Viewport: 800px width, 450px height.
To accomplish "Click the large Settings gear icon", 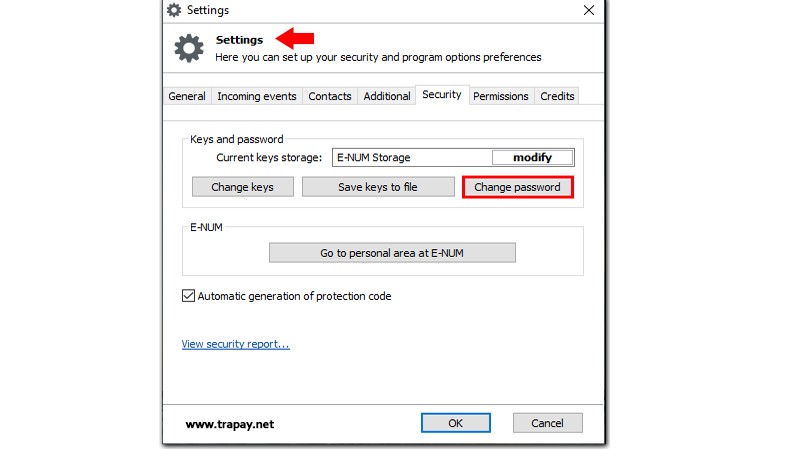I will tap(189, 49).
